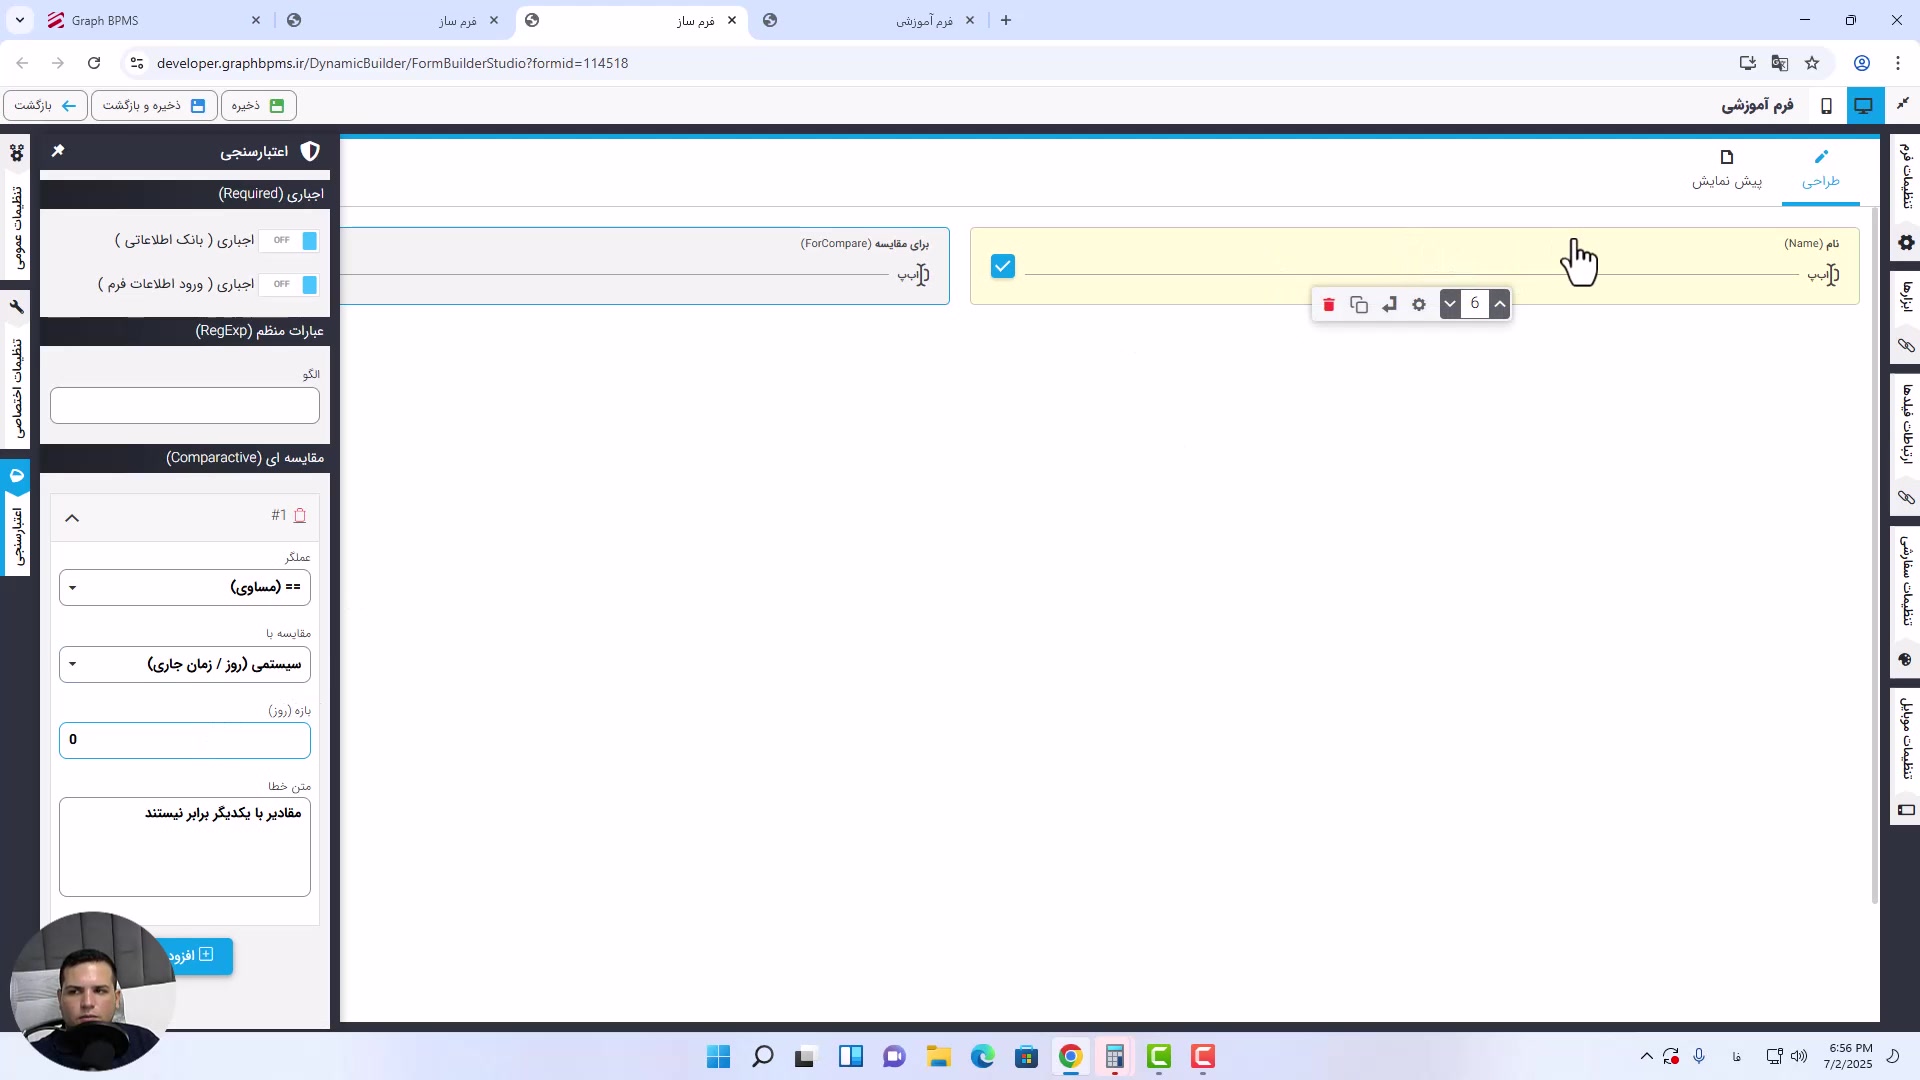Uncheck the blue checkbox on Name field

1002,266
